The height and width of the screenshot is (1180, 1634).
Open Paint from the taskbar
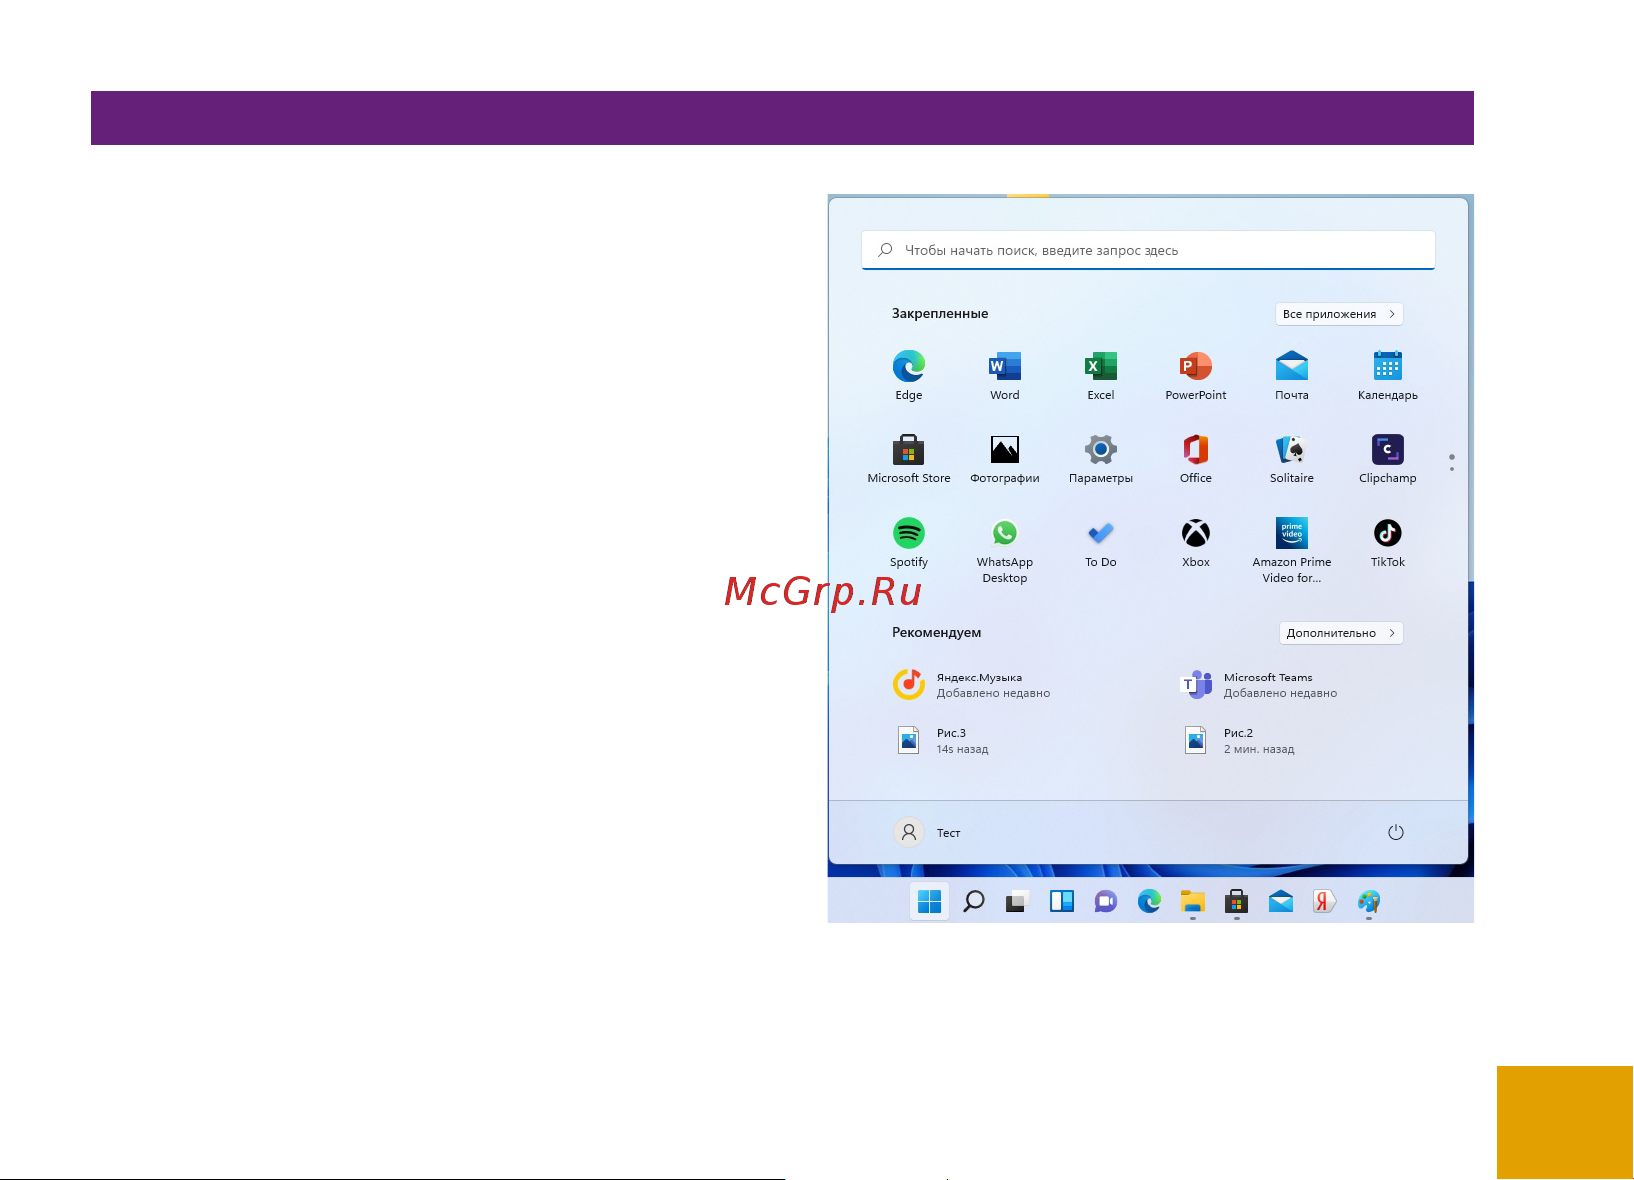[x=1369, y=901]
